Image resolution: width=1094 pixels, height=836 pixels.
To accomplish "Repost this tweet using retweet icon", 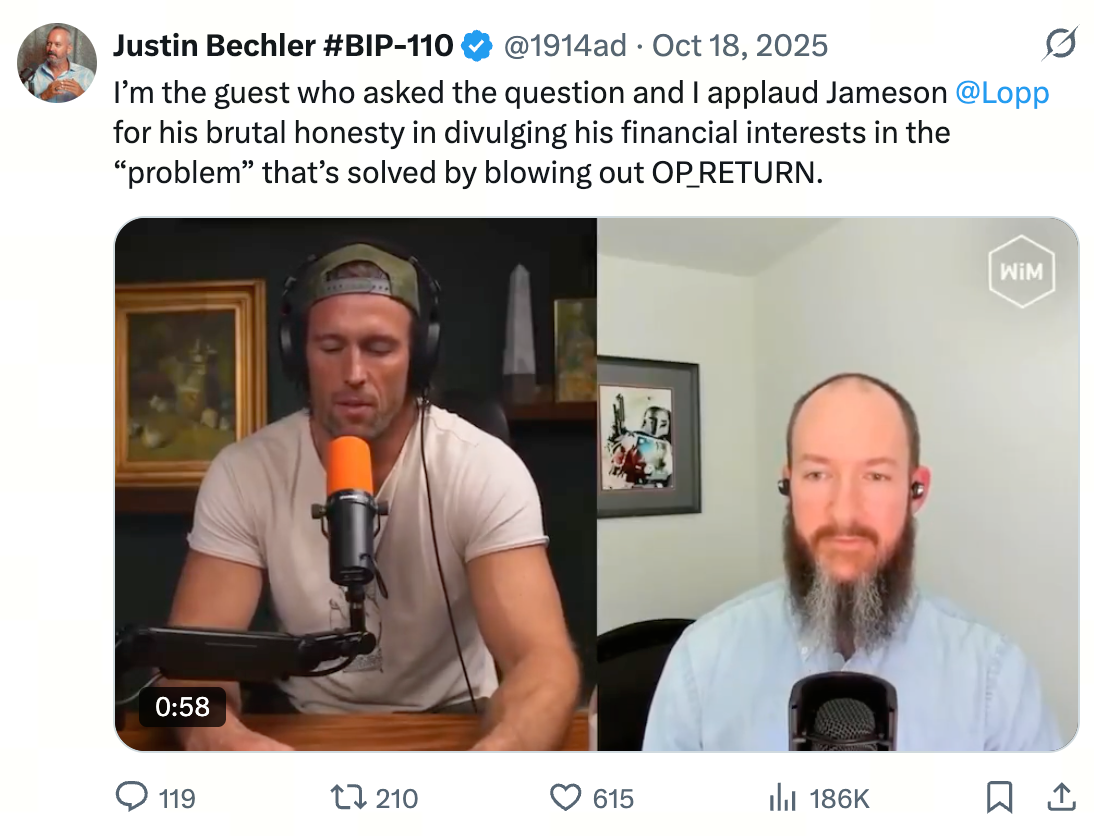I will [348, 797].
